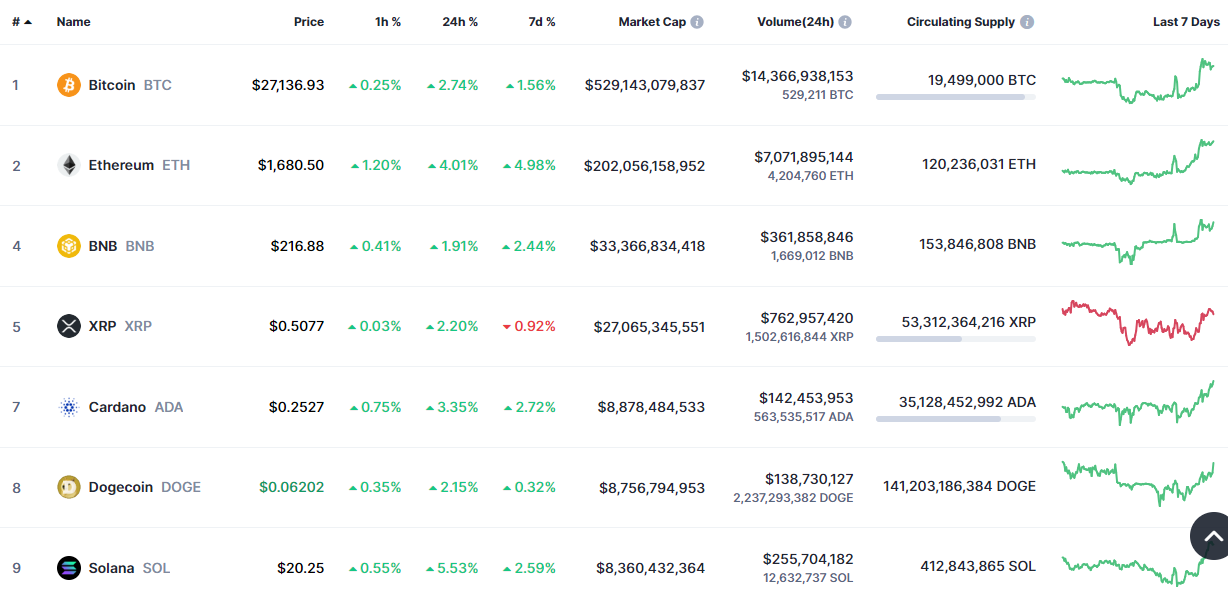Open the Dogecoin DOGE name link

pyautogui.click(x=145, y=487)
